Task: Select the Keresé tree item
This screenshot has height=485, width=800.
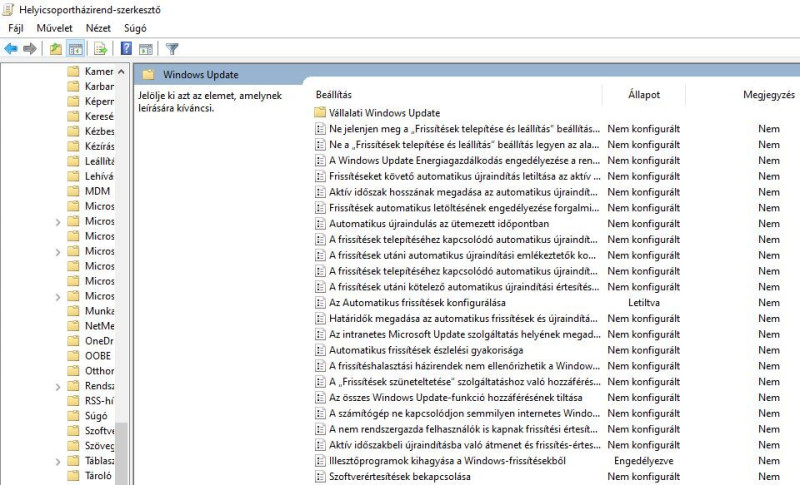Action: point(99,116)
